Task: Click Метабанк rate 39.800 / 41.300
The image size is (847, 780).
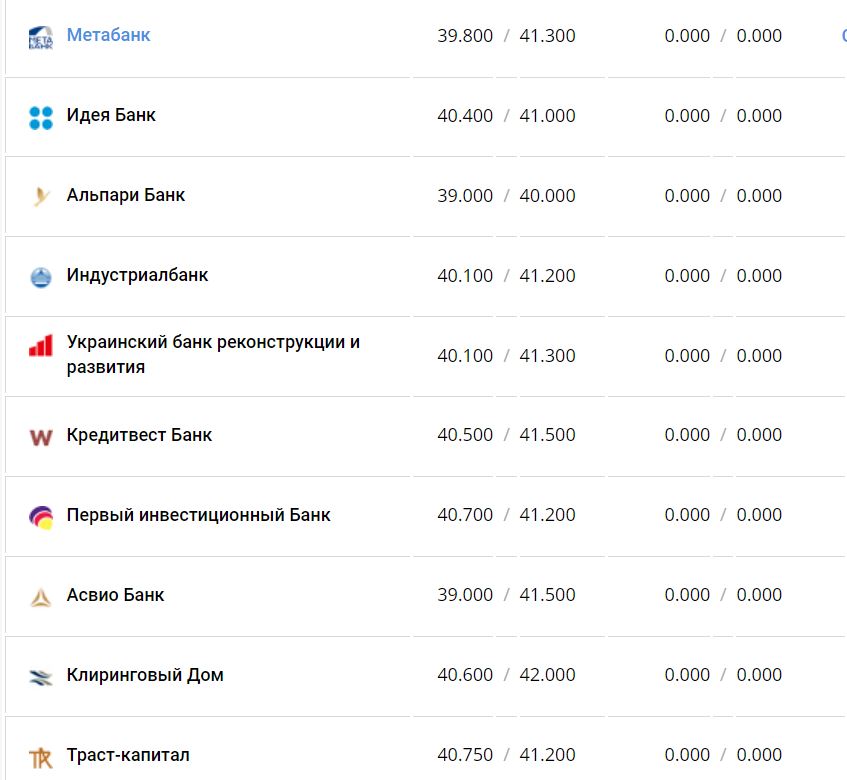Action: tap(506, 36)
